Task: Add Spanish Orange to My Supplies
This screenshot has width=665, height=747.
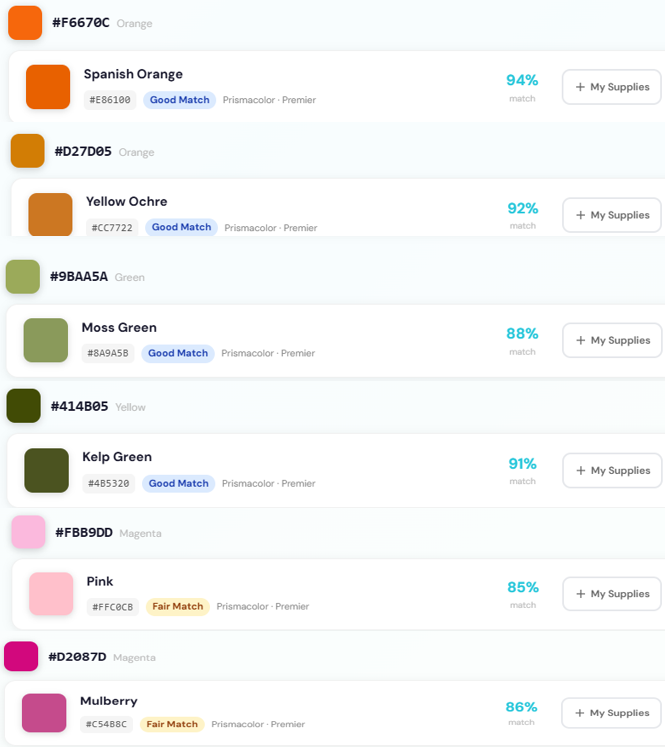Action: coord(612,87)
